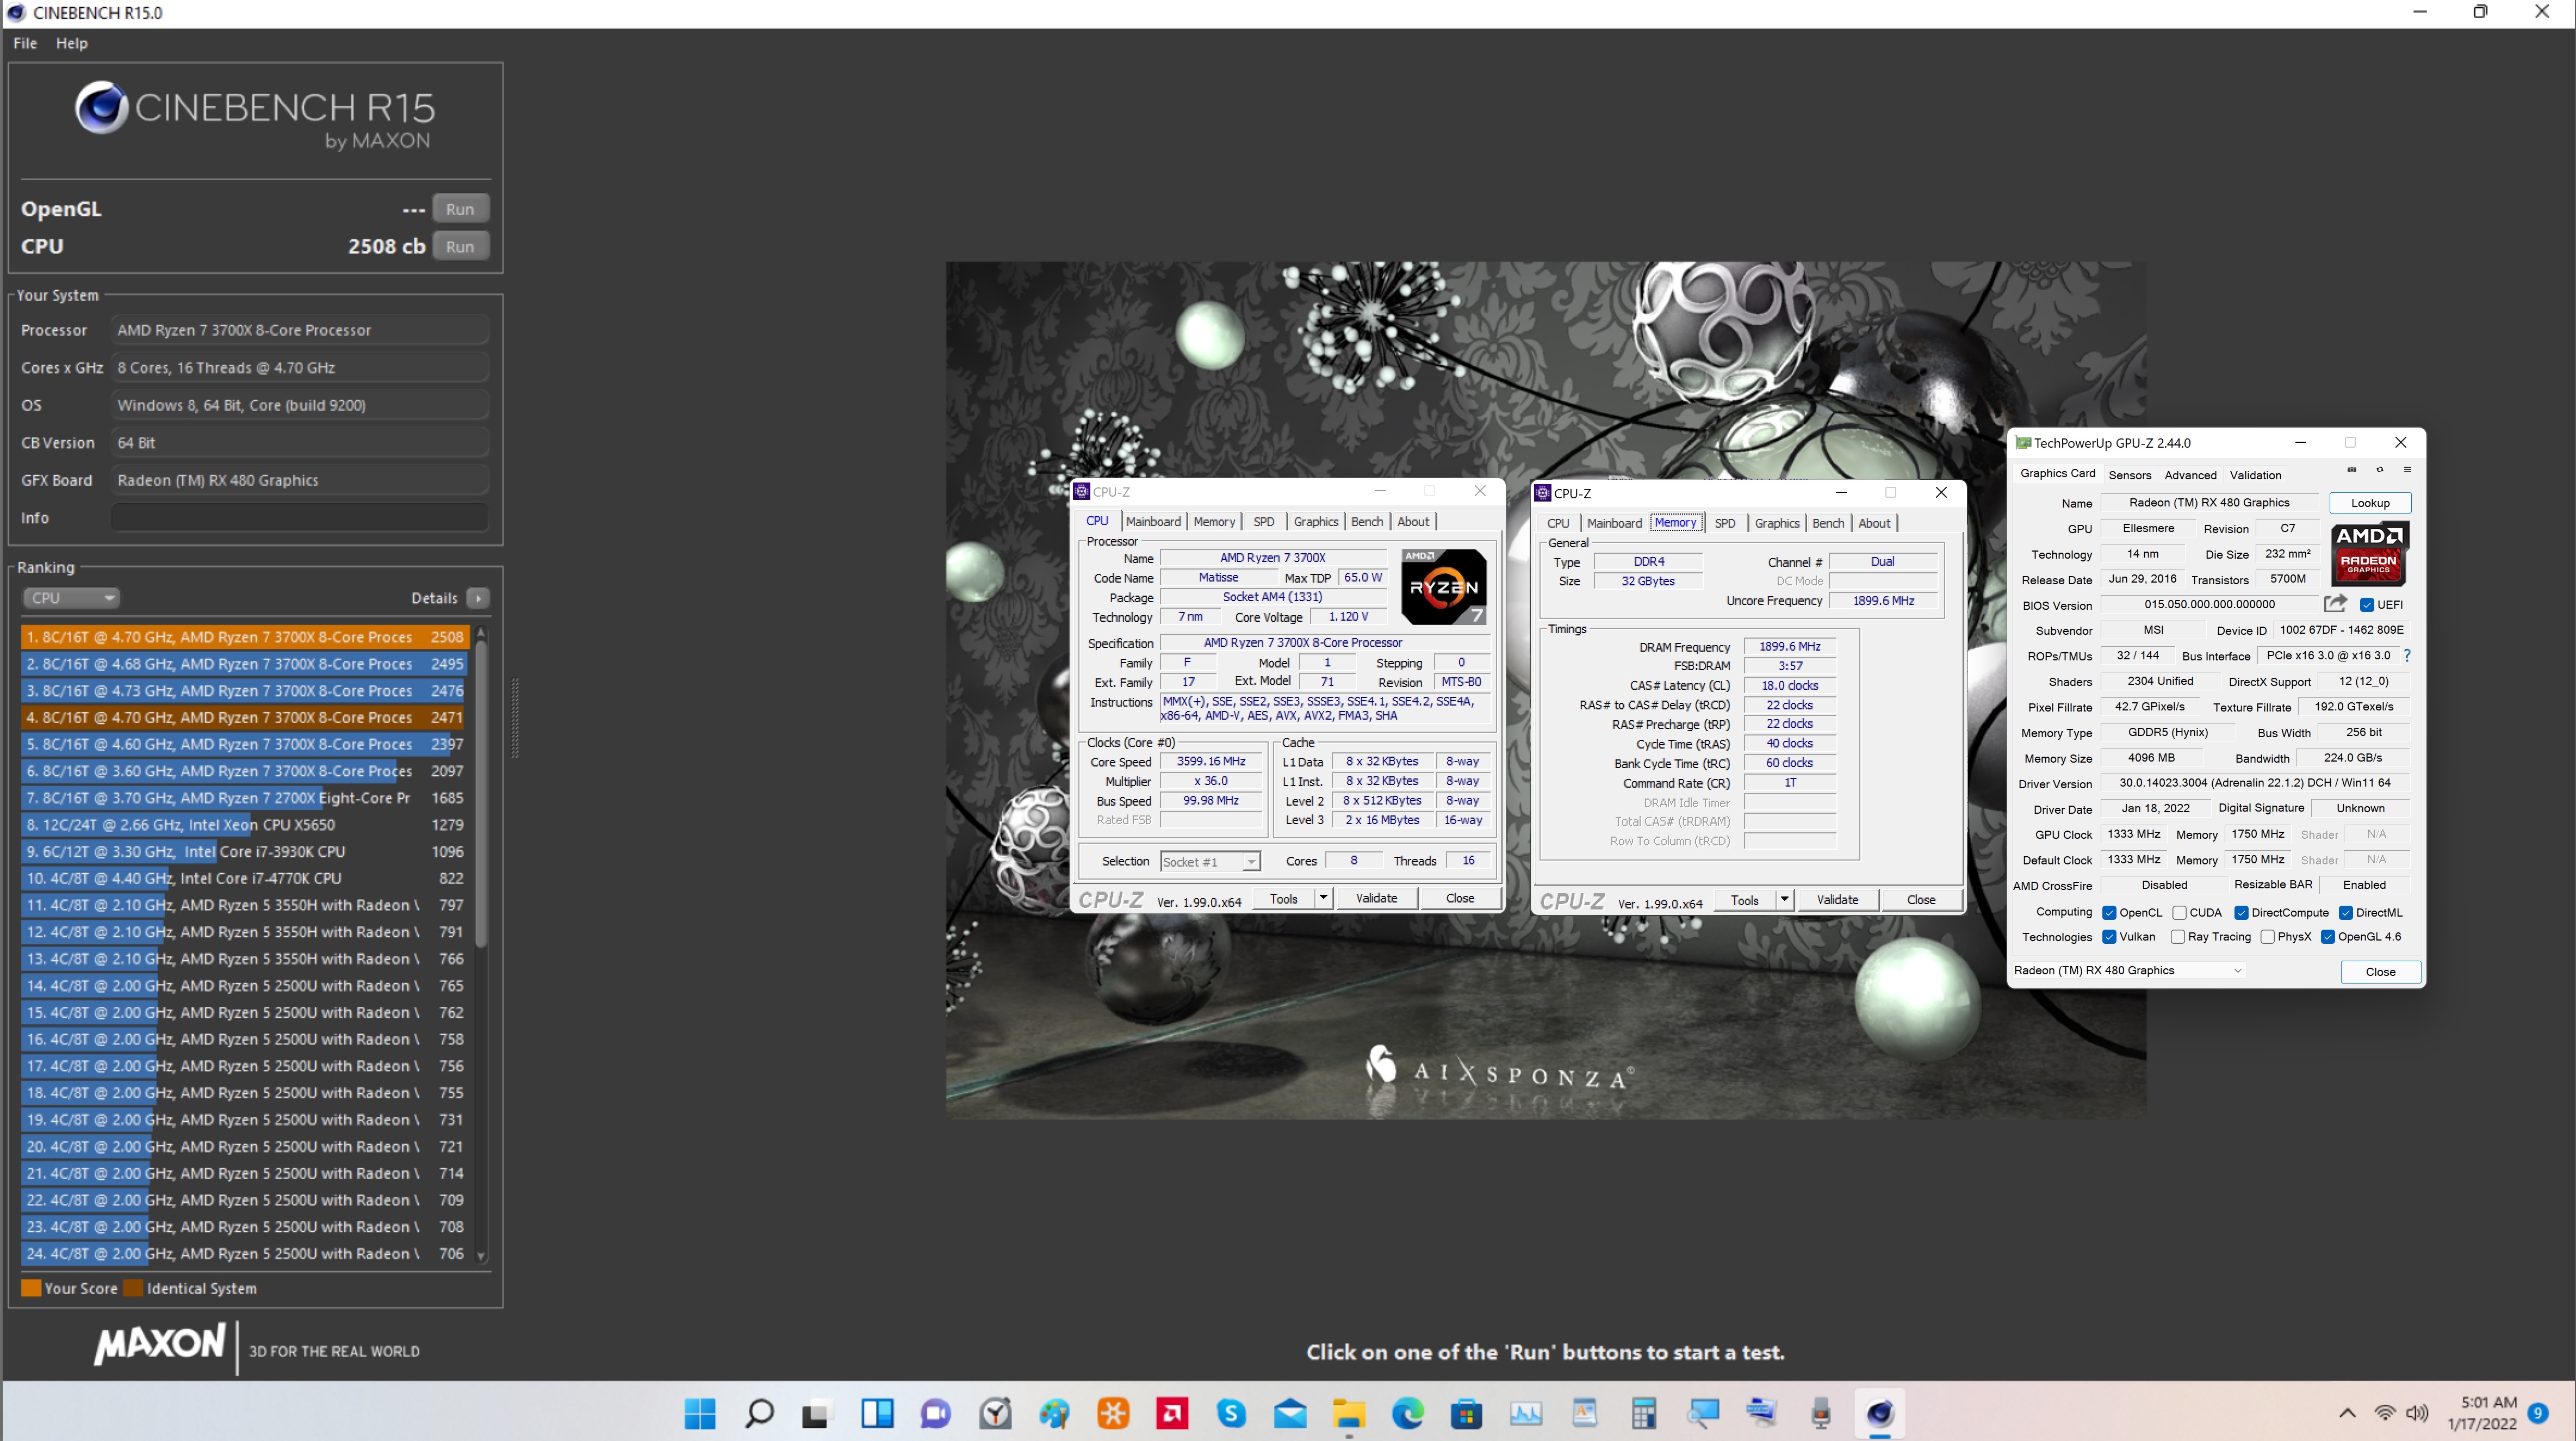This screenshot has width=2576, height=1441.
Task: Switch to Mainboard tab in left CPU-Z
Action: point(1153,521)
